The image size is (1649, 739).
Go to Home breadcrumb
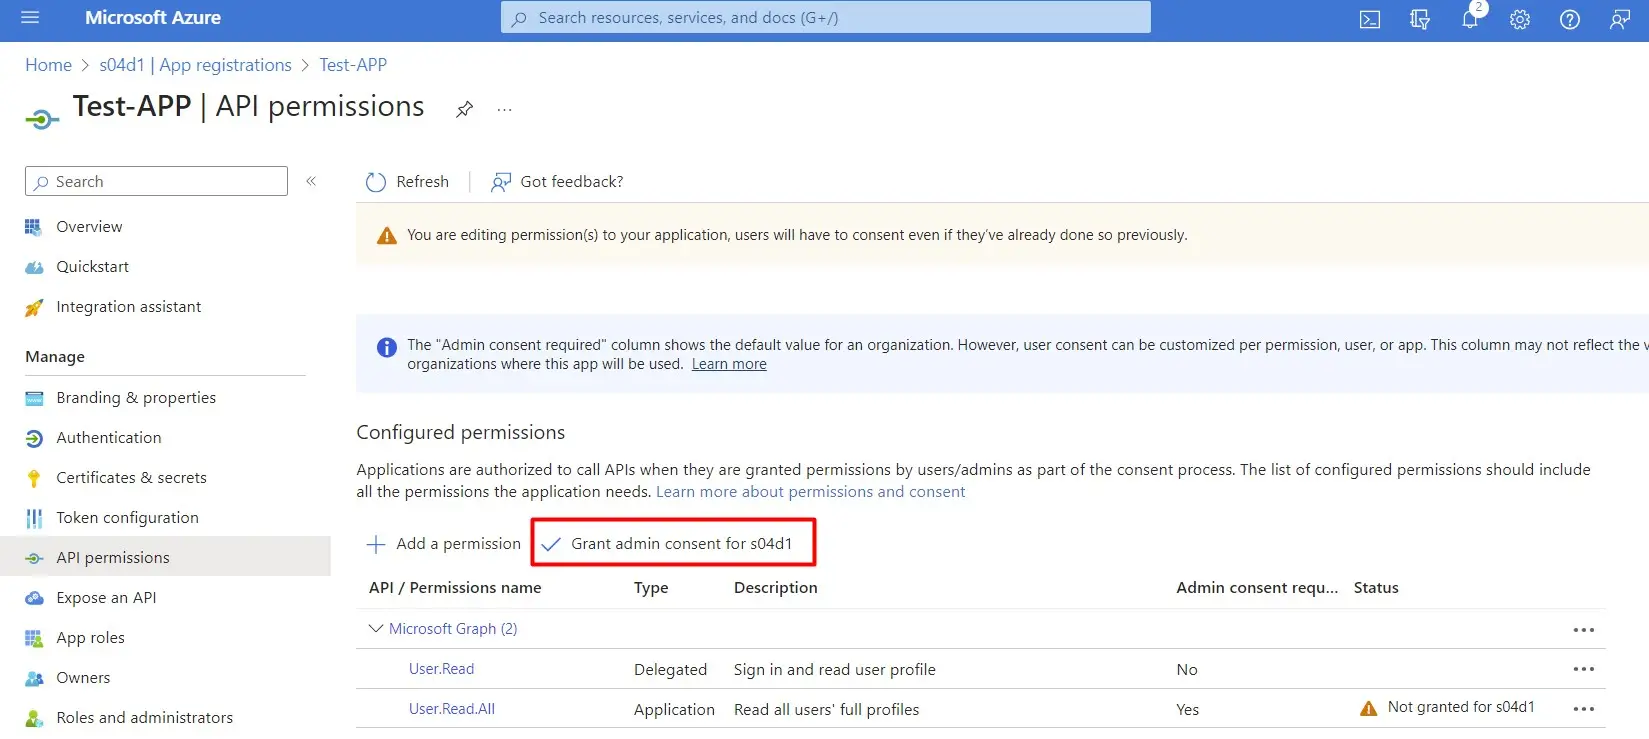click(48, 65)
